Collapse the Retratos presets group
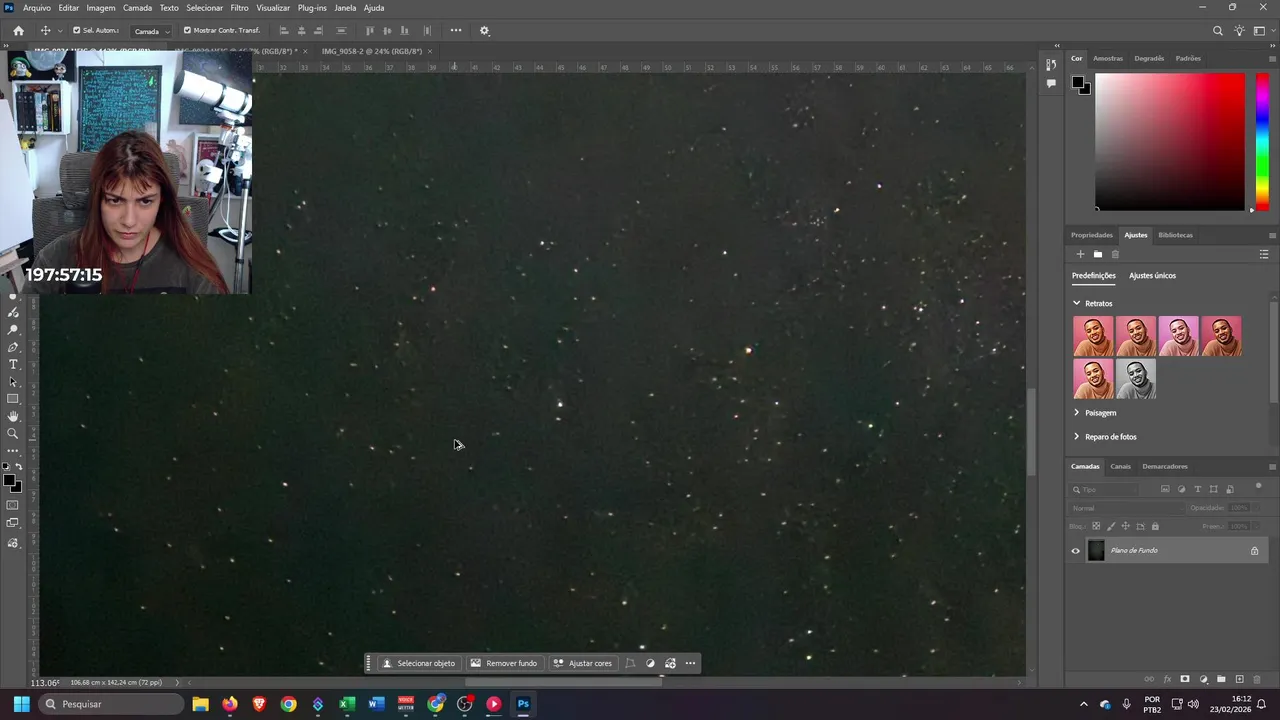The image size is (1280, 720). [x=1077, y=303]
